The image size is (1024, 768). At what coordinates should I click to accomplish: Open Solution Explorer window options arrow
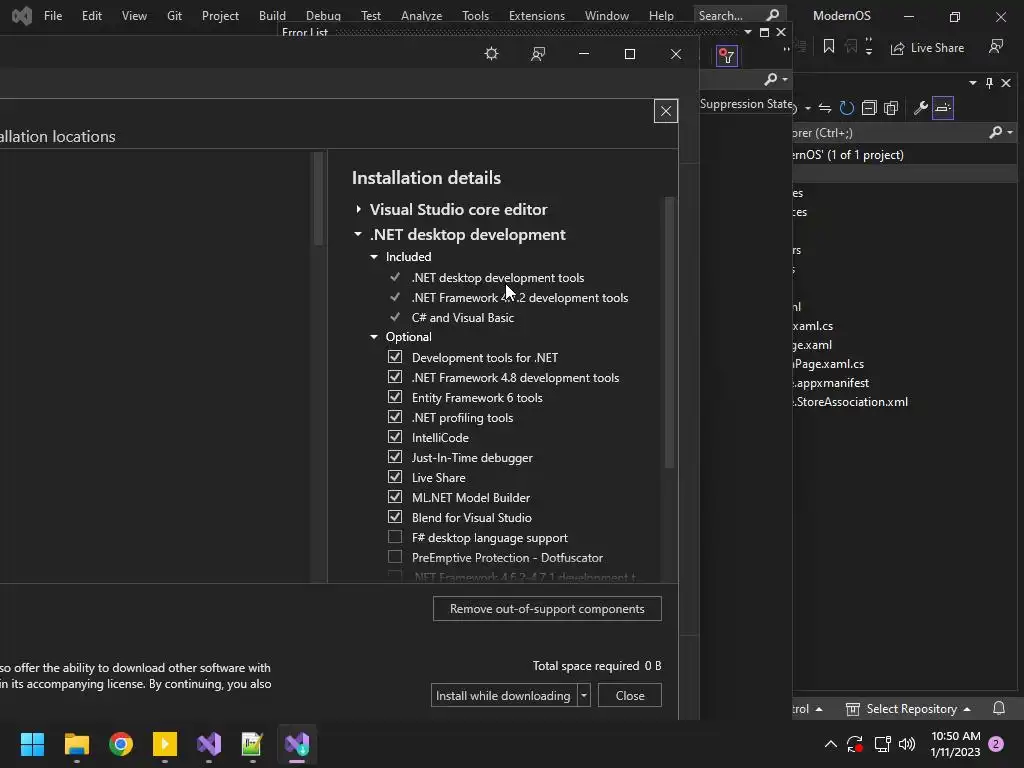972,83
